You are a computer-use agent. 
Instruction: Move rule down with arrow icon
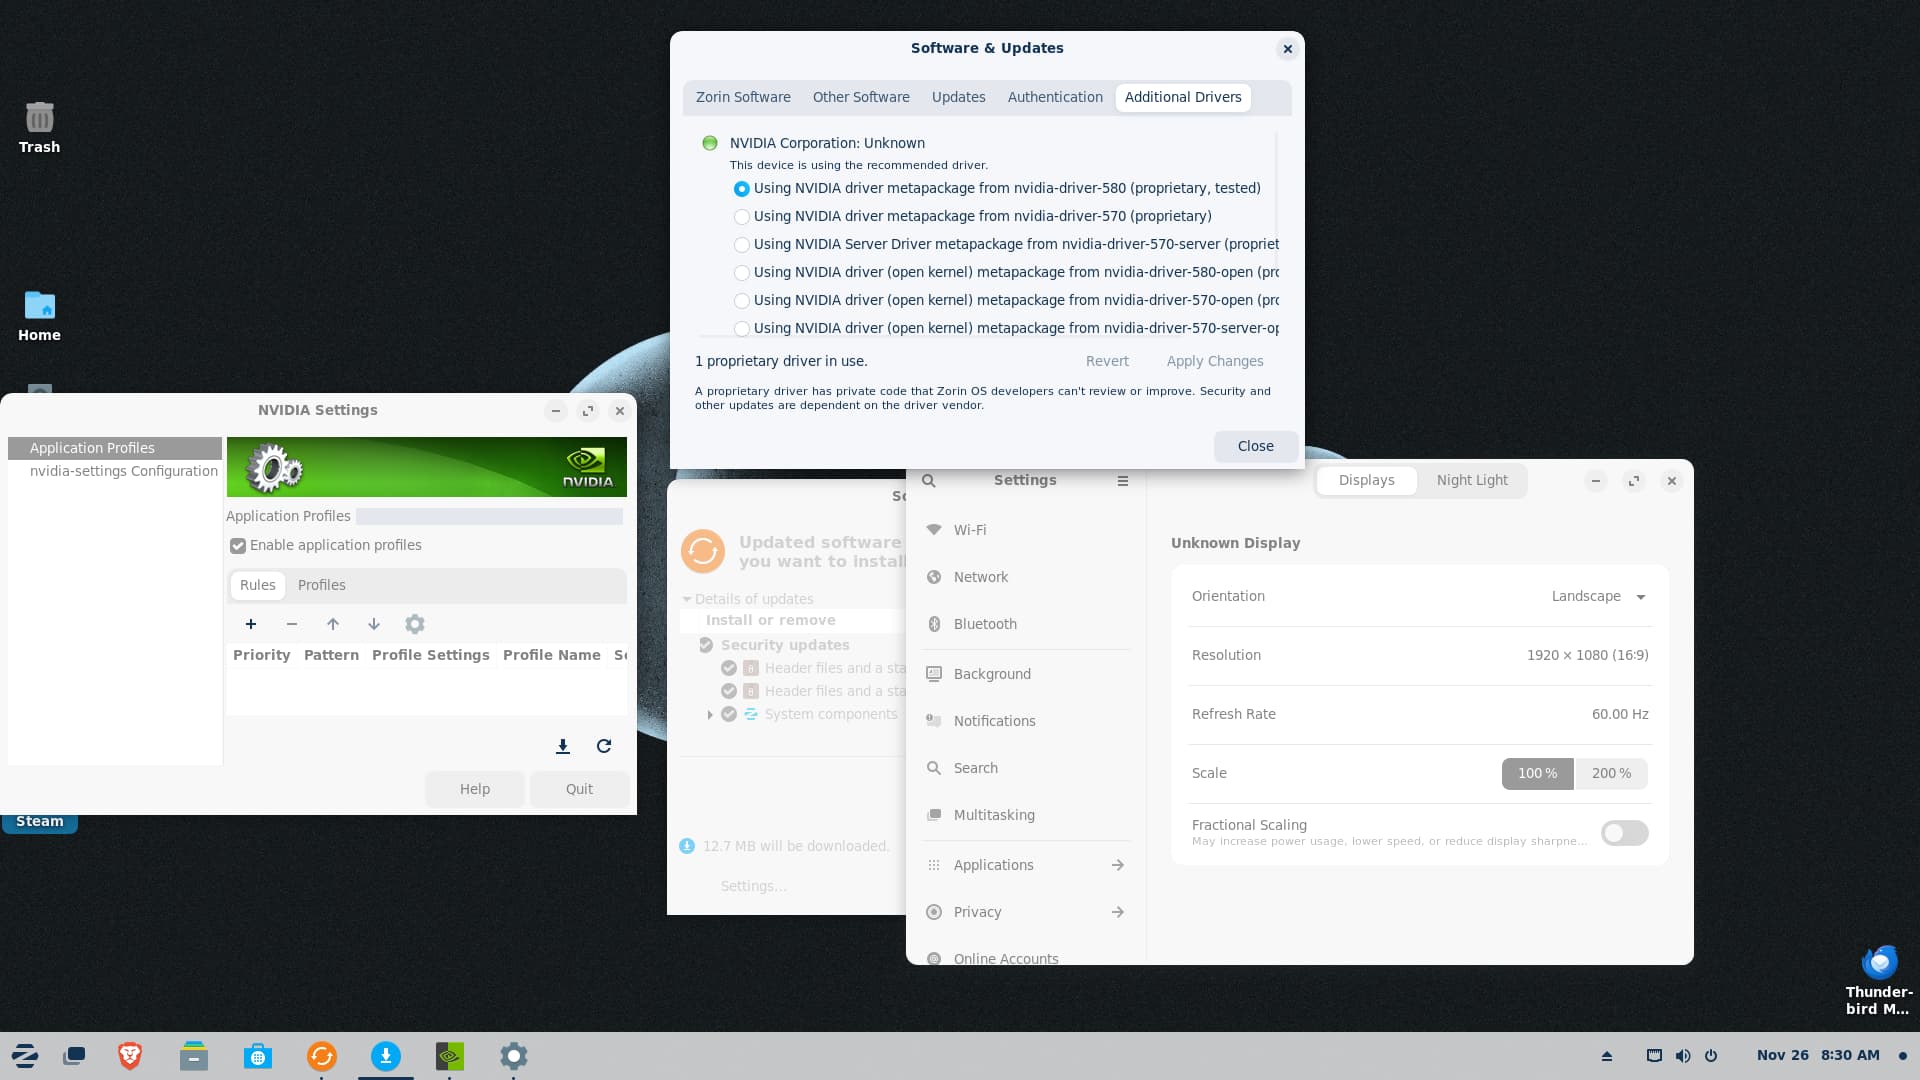pos(374,624)
